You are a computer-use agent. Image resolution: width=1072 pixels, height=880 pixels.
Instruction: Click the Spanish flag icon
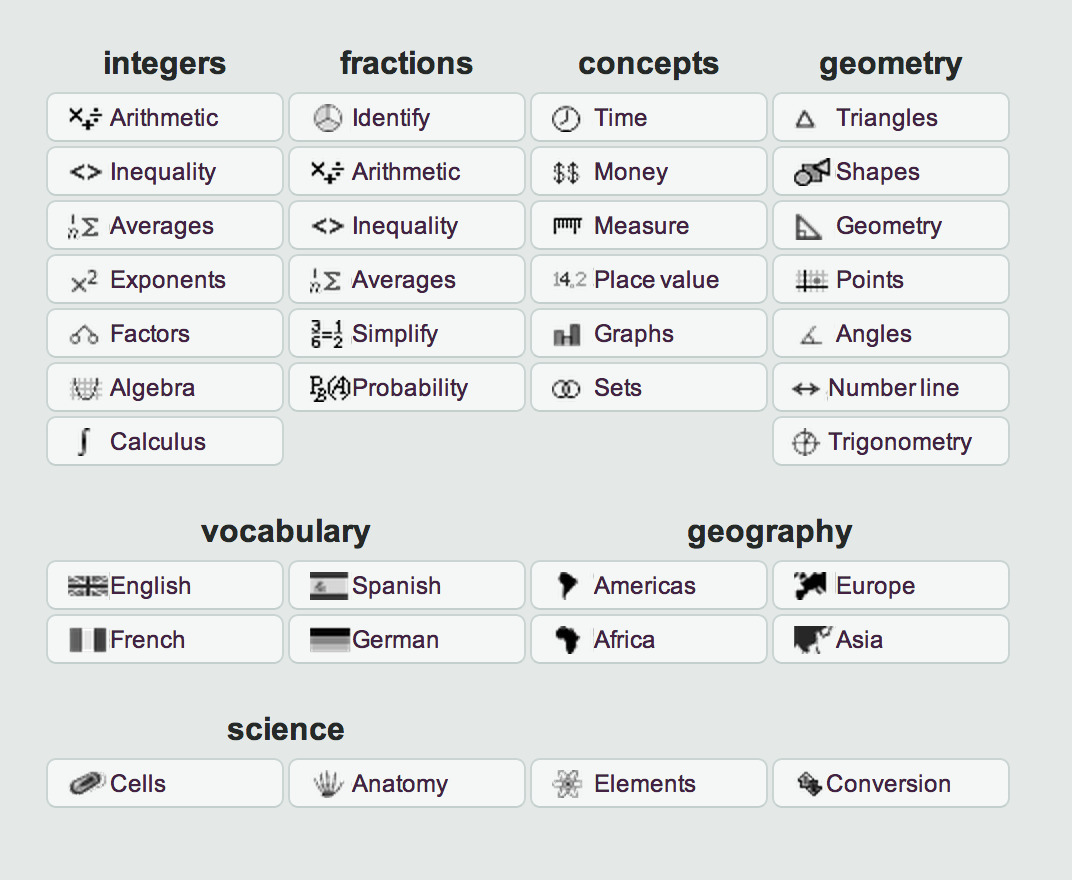click(x=328, y=586)
